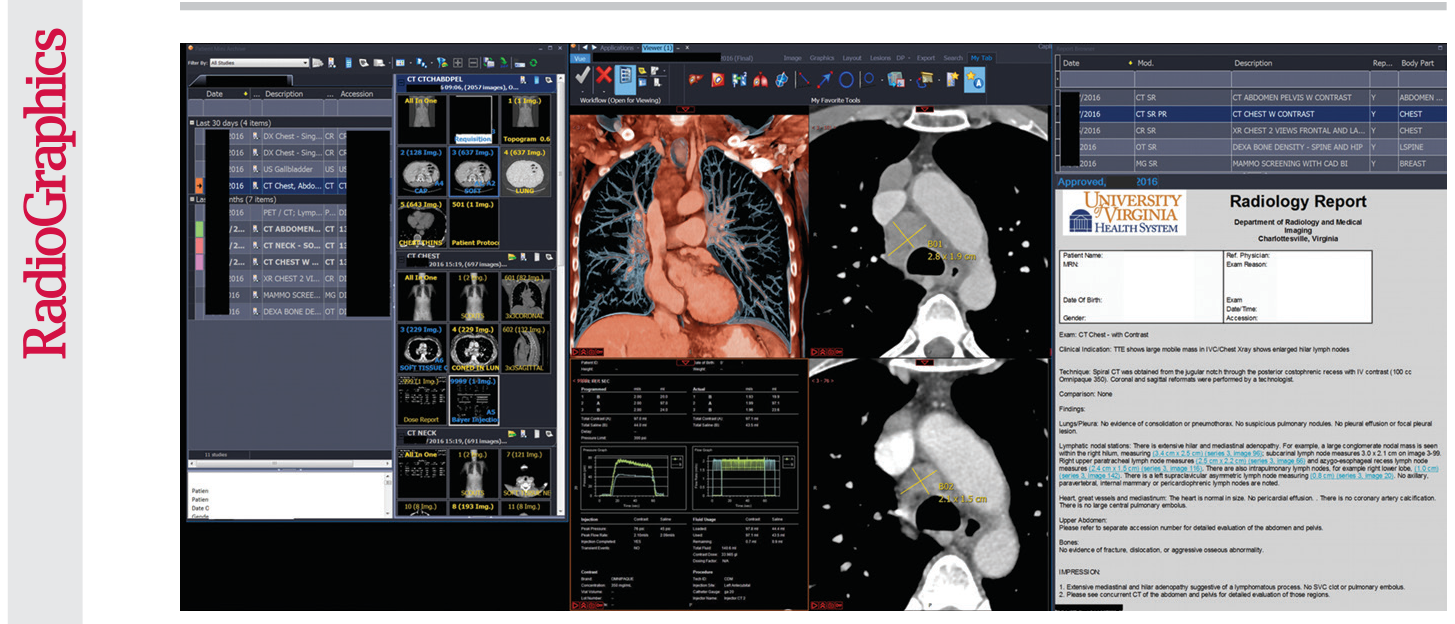1455x624 pixels.
Task: Collapse the Last 30 days group
Action: 193,122
